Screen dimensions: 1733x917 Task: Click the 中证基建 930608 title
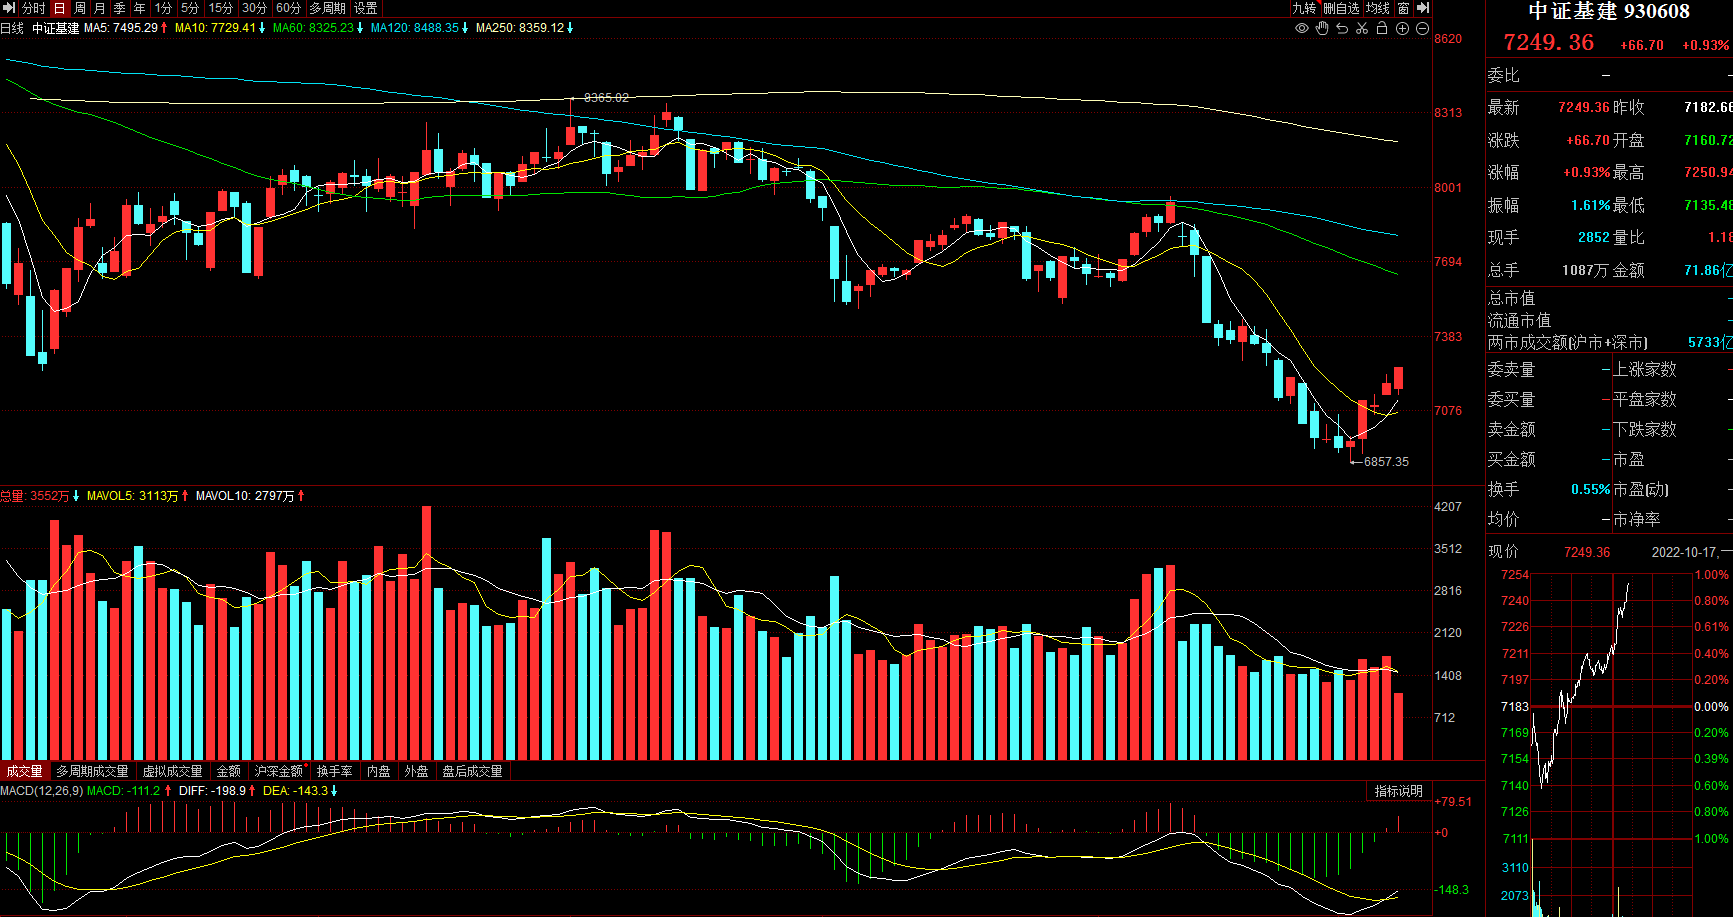[1609, 12]
